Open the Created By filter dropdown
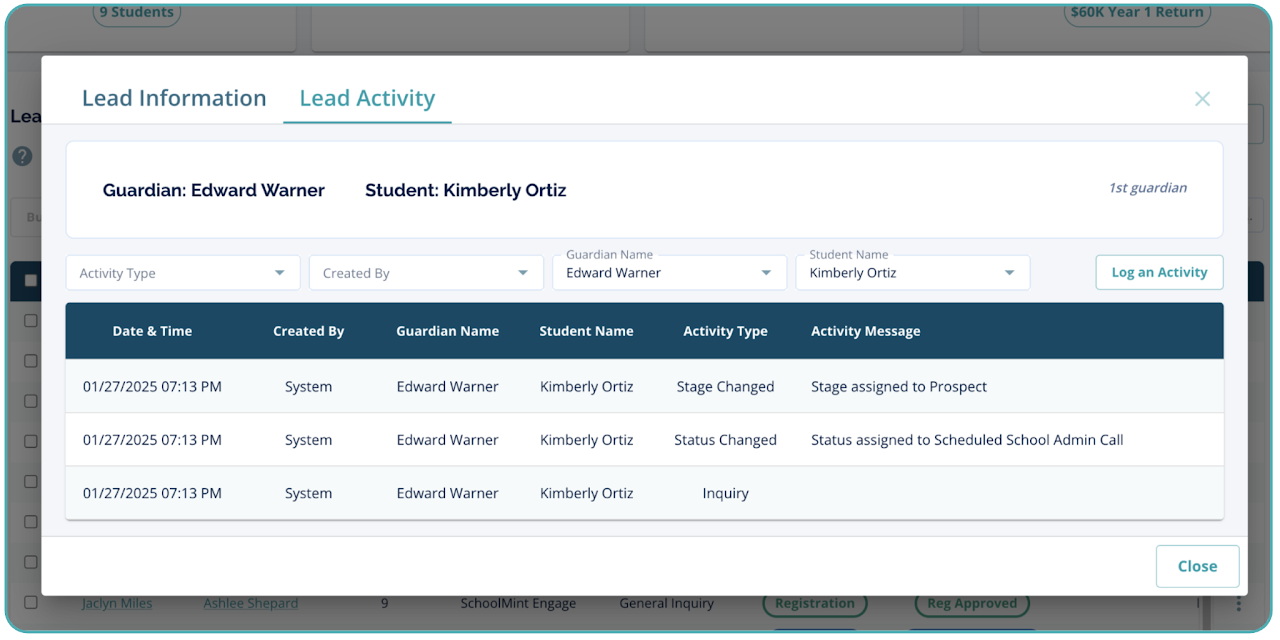The image size is (1280, 640). [426, 273]
